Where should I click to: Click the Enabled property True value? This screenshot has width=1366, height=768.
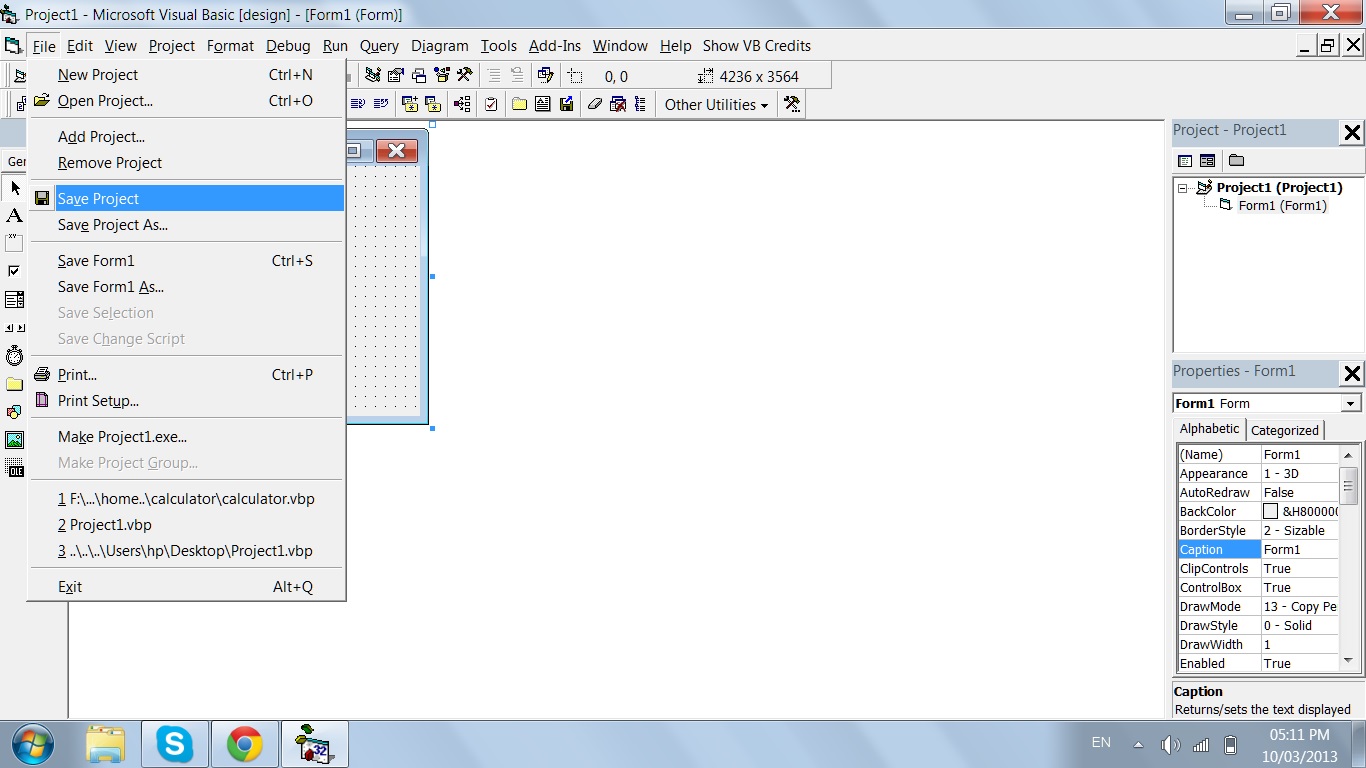click(x=1300, y=664)
